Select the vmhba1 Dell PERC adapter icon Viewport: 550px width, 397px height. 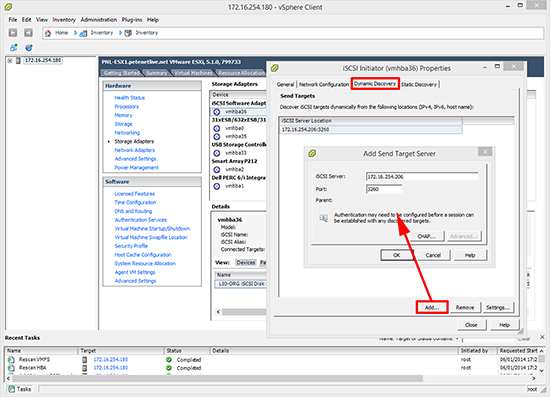217,186
